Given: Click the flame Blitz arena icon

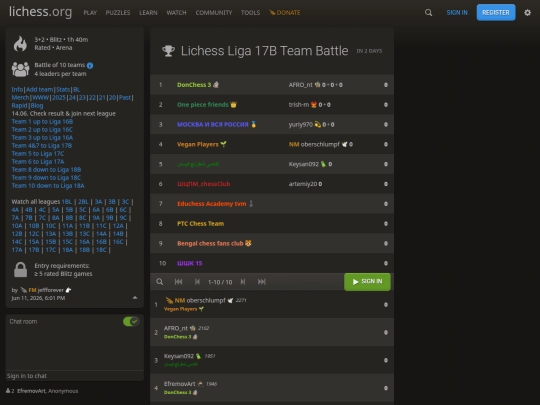Looking at the screenshot, I should pyautogui.click(x=20, y=44).
